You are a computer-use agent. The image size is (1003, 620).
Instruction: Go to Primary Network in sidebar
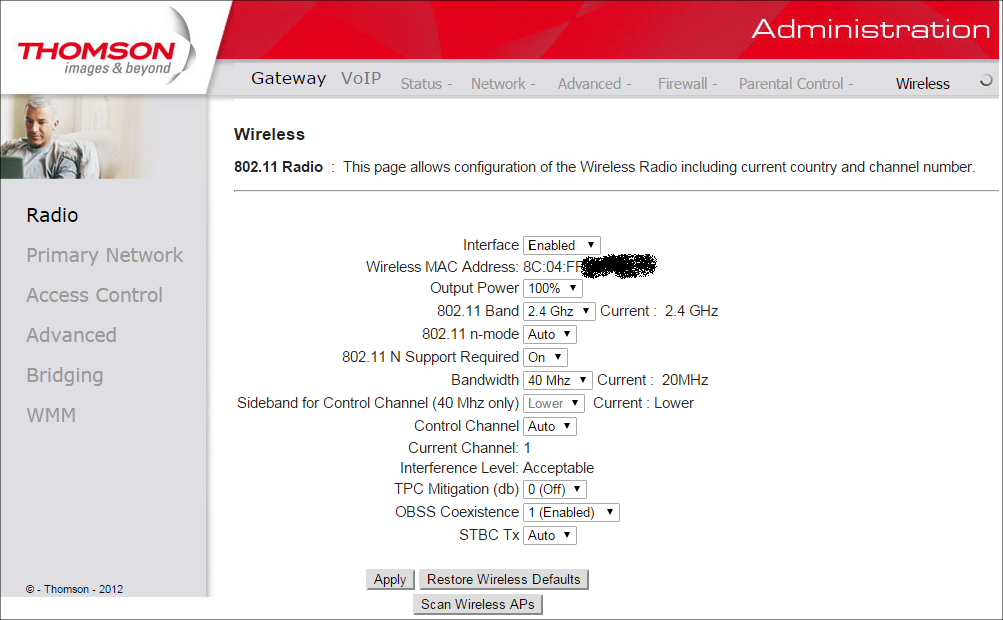(x=105, y=255)
